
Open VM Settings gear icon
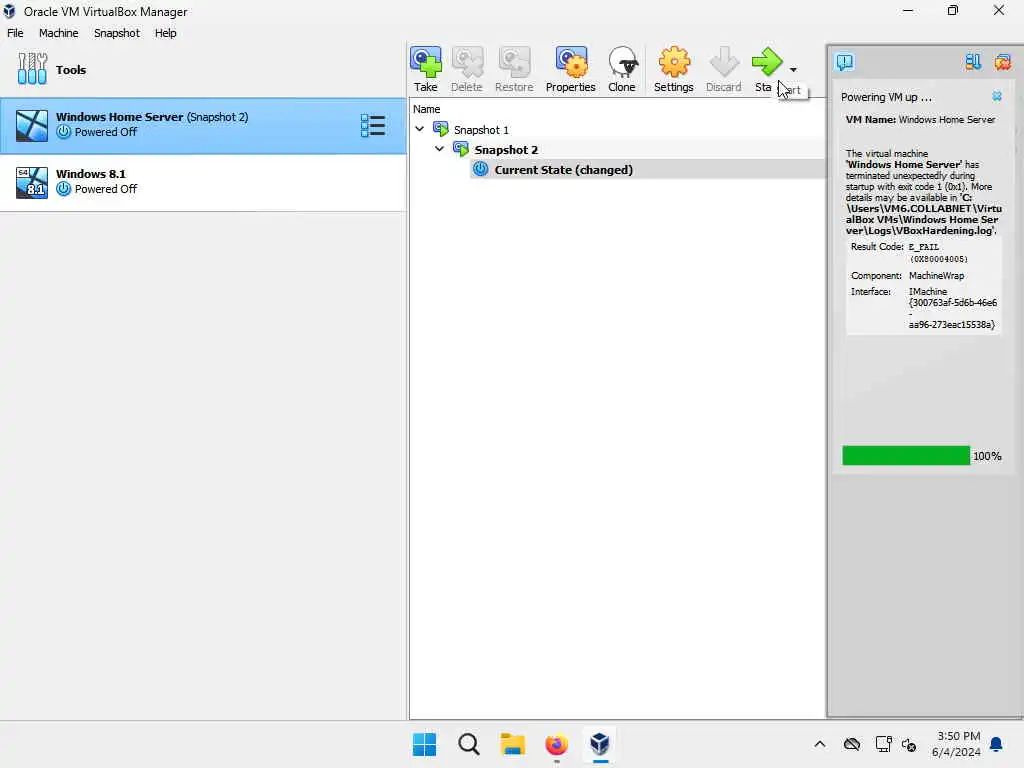tap(674, 62)
